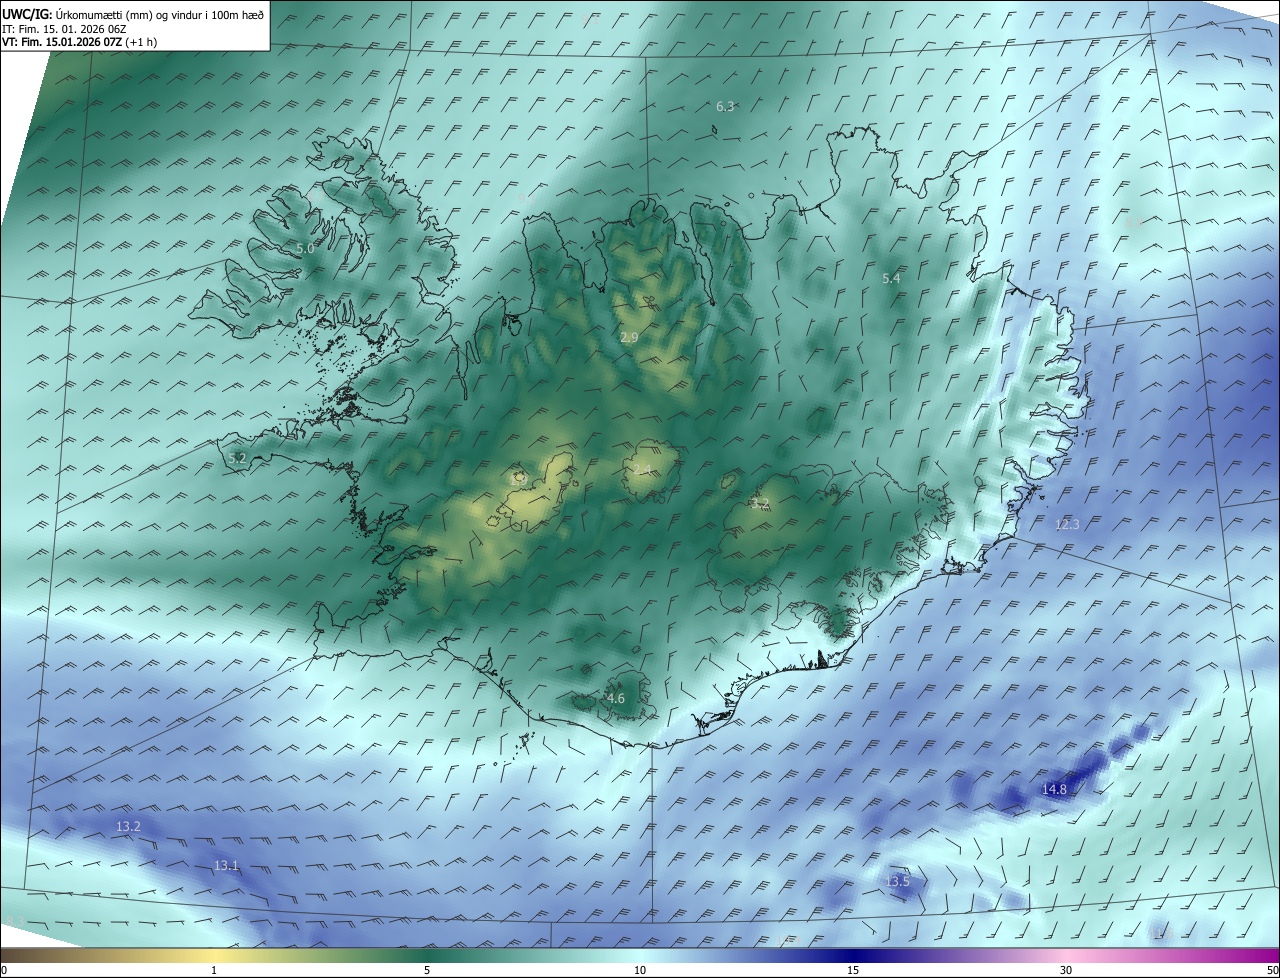Select the 30 tick on the color bar
The height and width of the screenshot is (978, 1280).
pos(1066,970)
